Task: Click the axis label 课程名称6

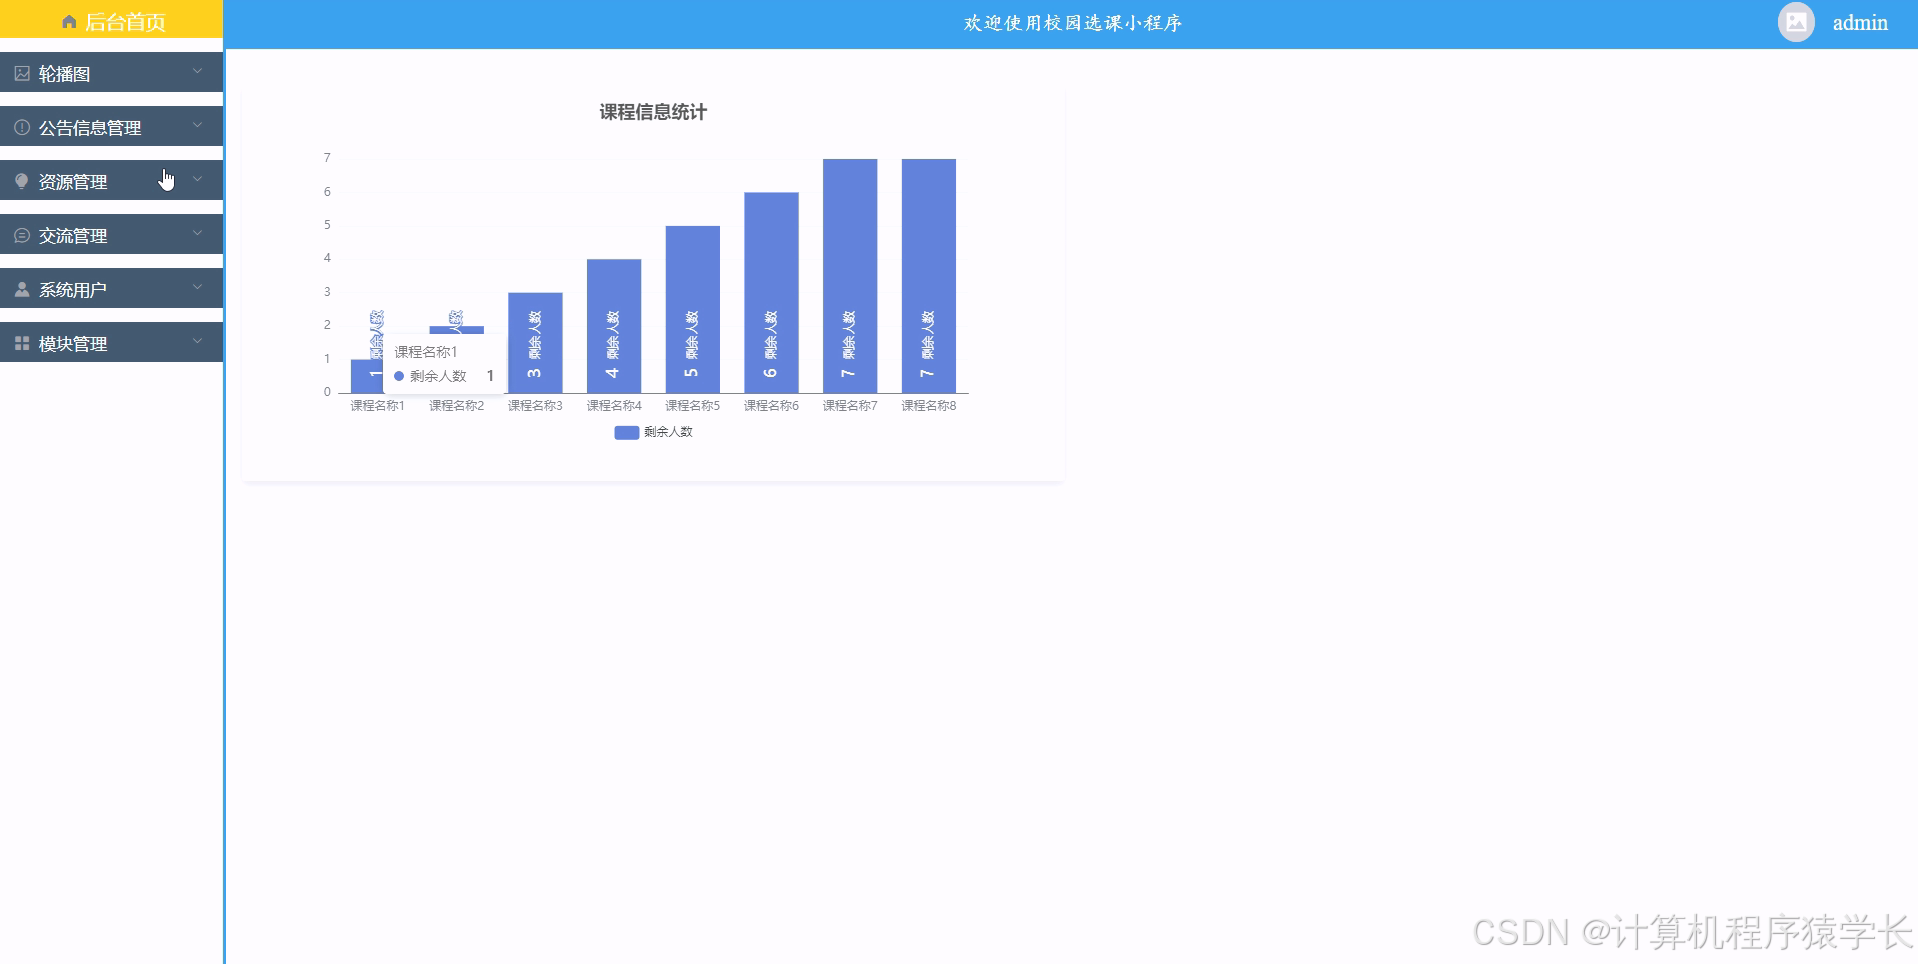Action: [771, 406]
